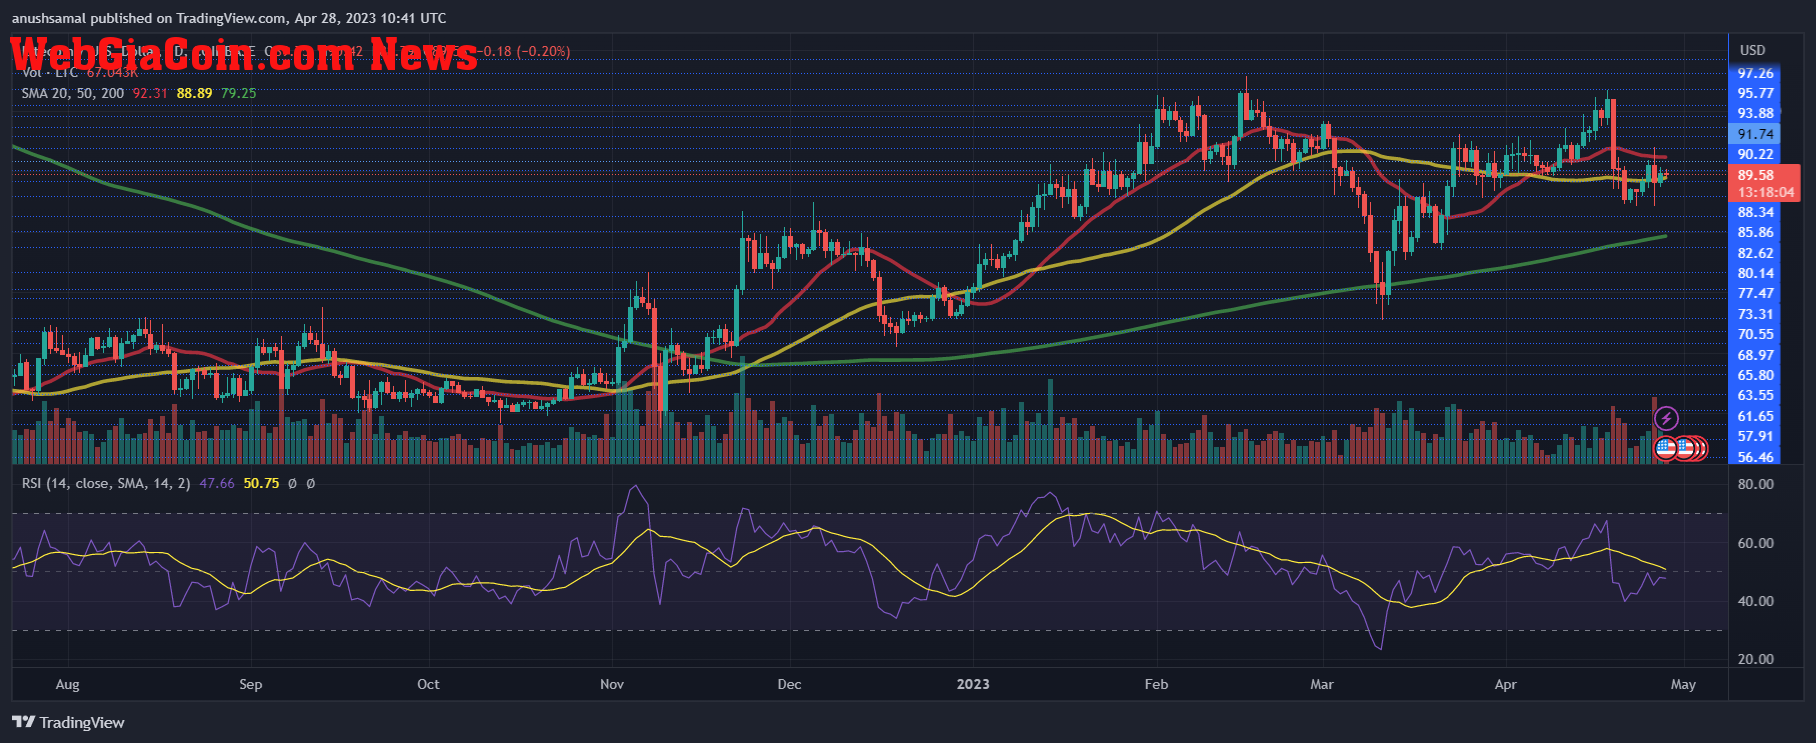Click the 73.31 price level

1756,314
